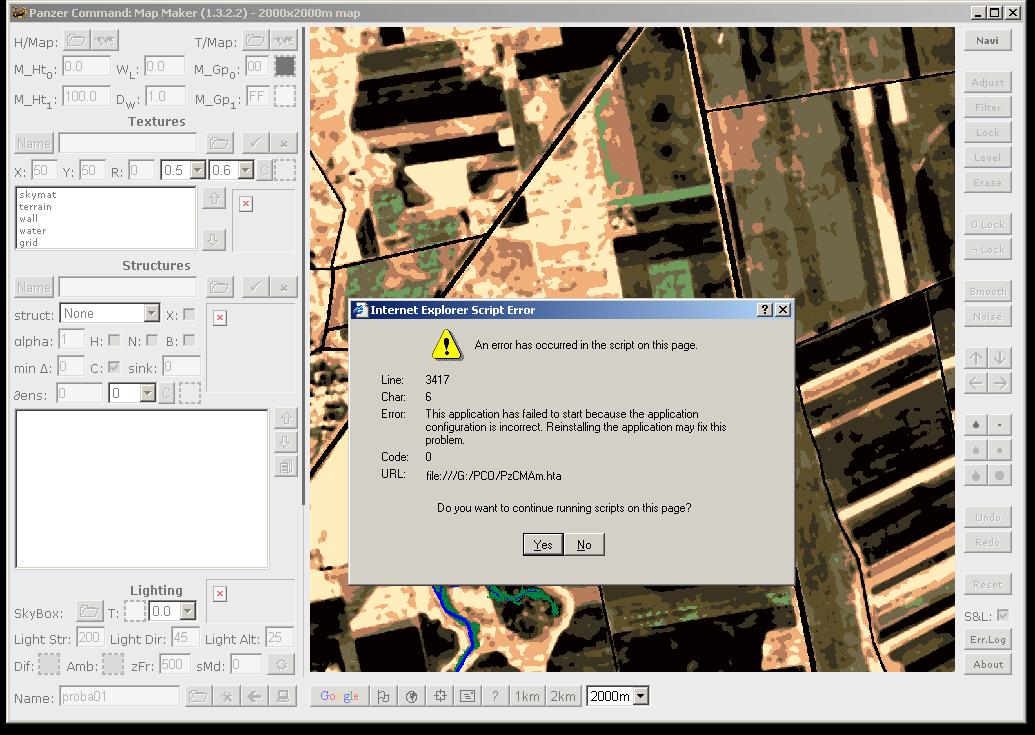Screen dimensions: 1035x735
Task: Click help question mark in error dialog title
Action: pos(764,309)
